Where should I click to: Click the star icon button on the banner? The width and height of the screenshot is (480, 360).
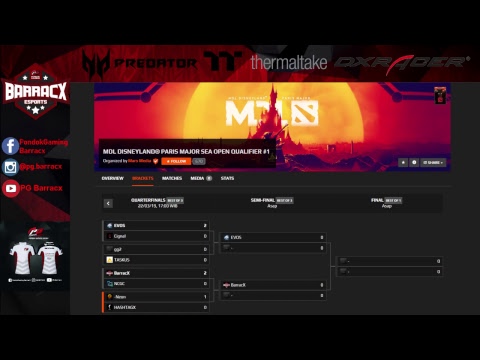pyautogui.click(x=403, y=162)
